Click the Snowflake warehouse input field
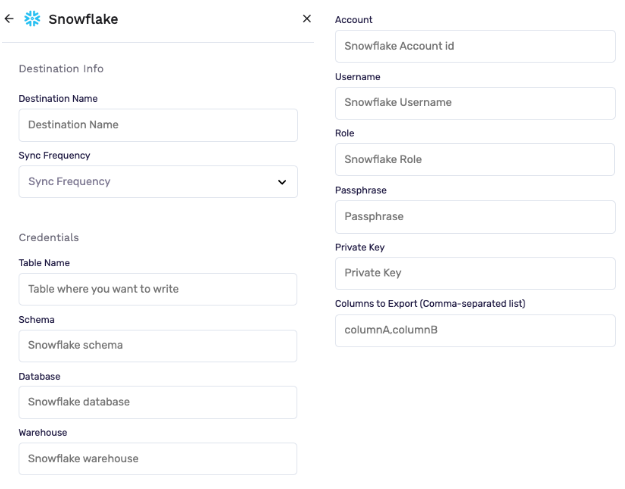The image size is (625, 489). [x=157, y=459]
